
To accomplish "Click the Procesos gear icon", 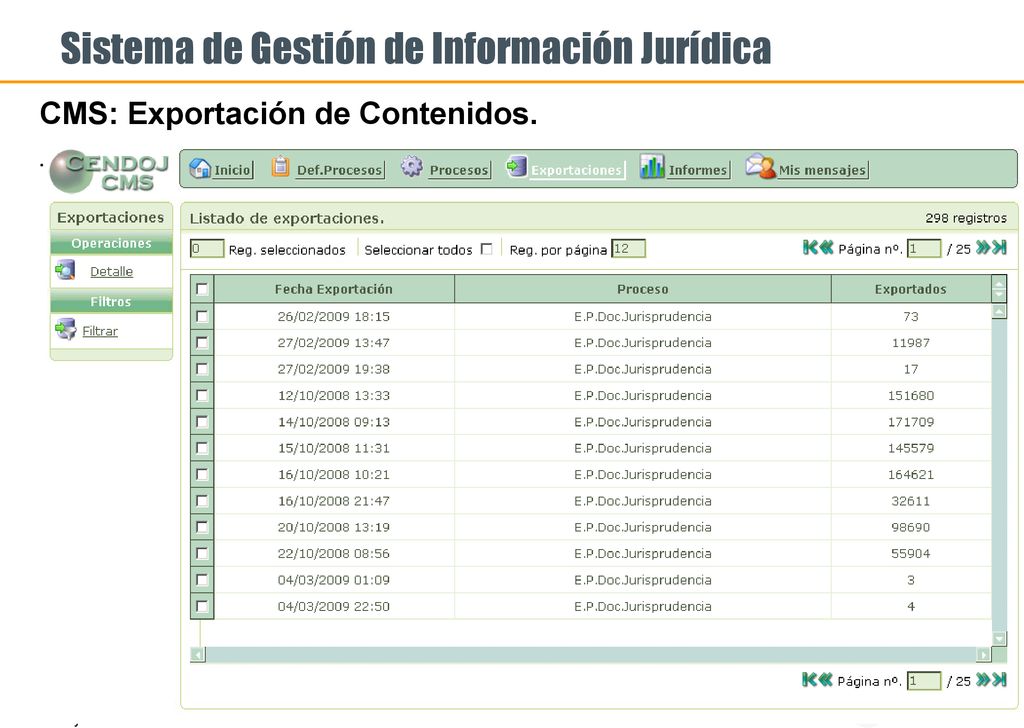I will pos(411,166).
